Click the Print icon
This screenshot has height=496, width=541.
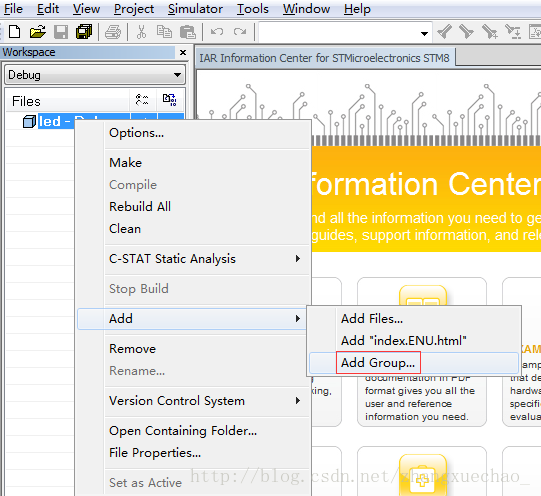[112, 32]
